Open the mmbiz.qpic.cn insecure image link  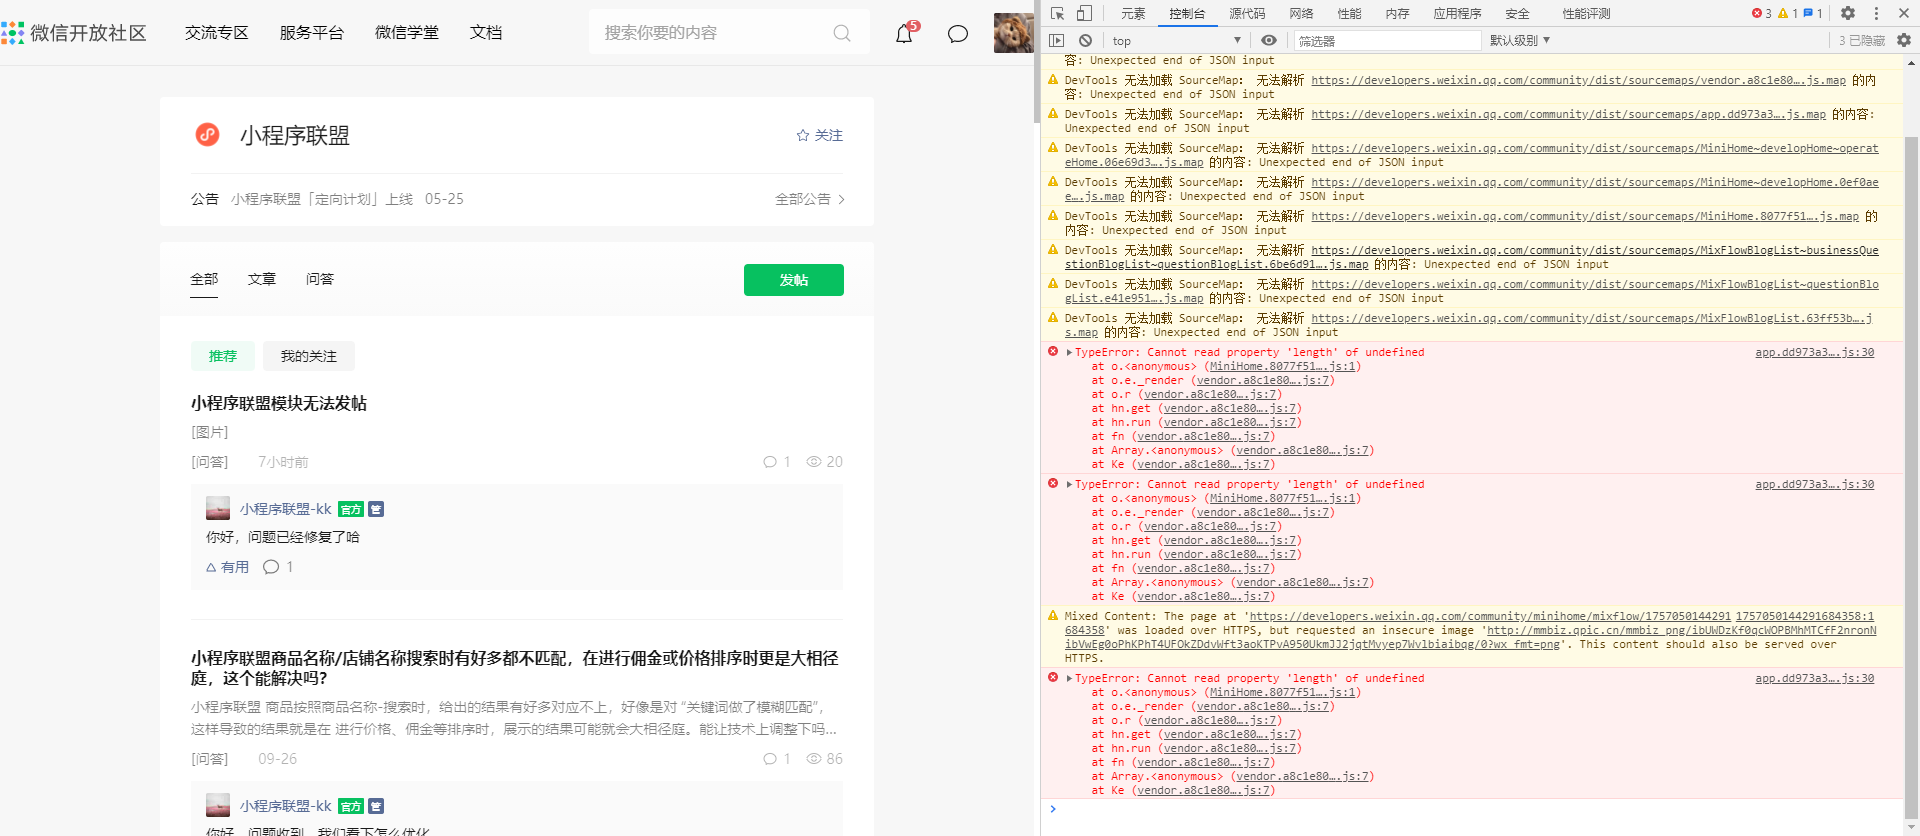coord(1471,637)
